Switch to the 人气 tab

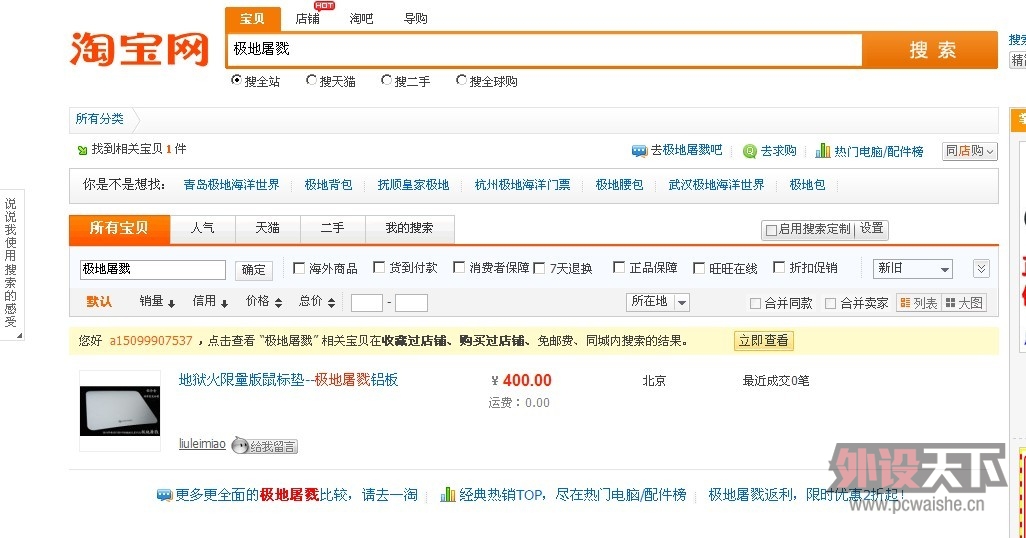(203, 228)
